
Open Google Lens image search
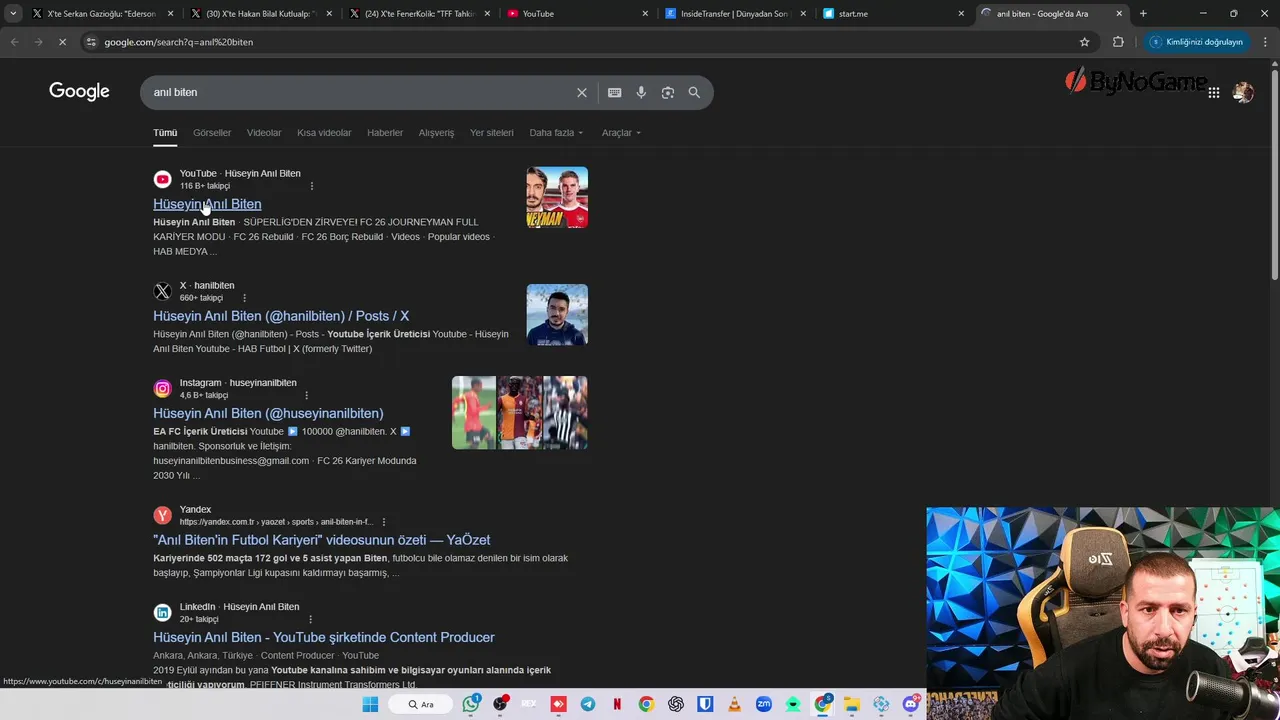pyautogui.click(x=667, y=92)
